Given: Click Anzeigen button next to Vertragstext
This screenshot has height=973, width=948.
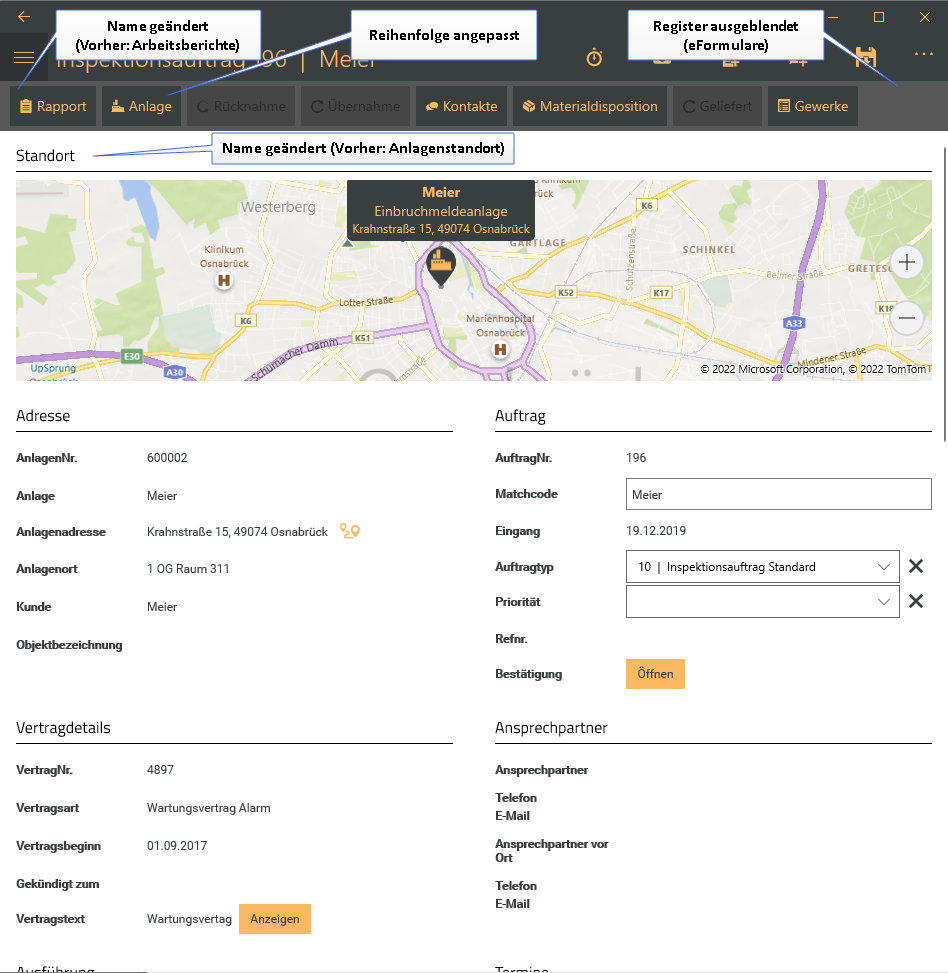Looking at the screenshot, I should pyautogui.click(x=275, y=919).
